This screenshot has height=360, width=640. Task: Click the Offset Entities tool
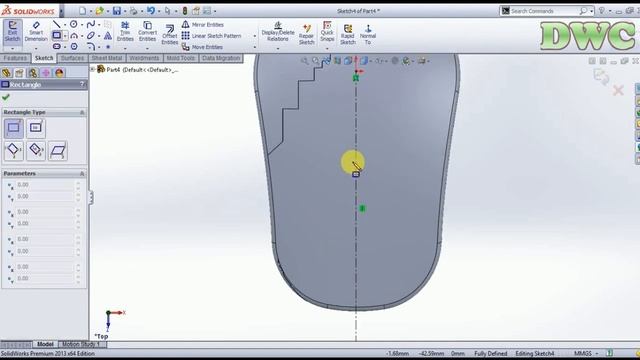(169, 34)
